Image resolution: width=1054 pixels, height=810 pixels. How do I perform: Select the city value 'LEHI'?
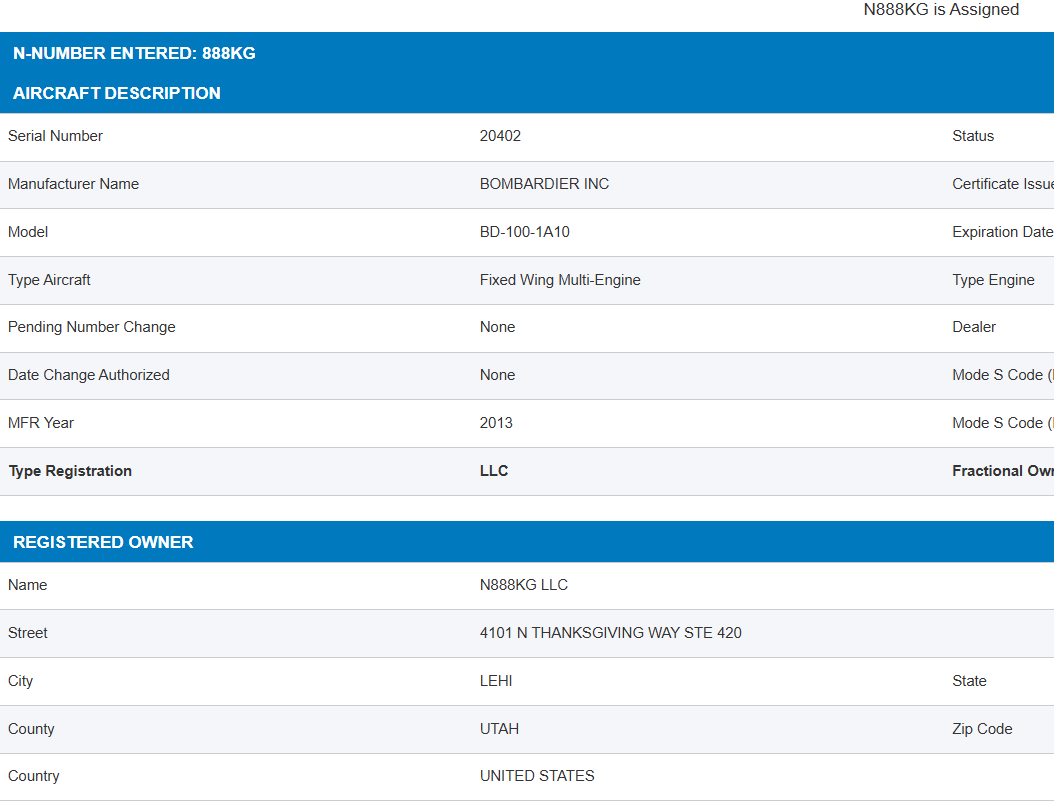(x=496, y=681)
